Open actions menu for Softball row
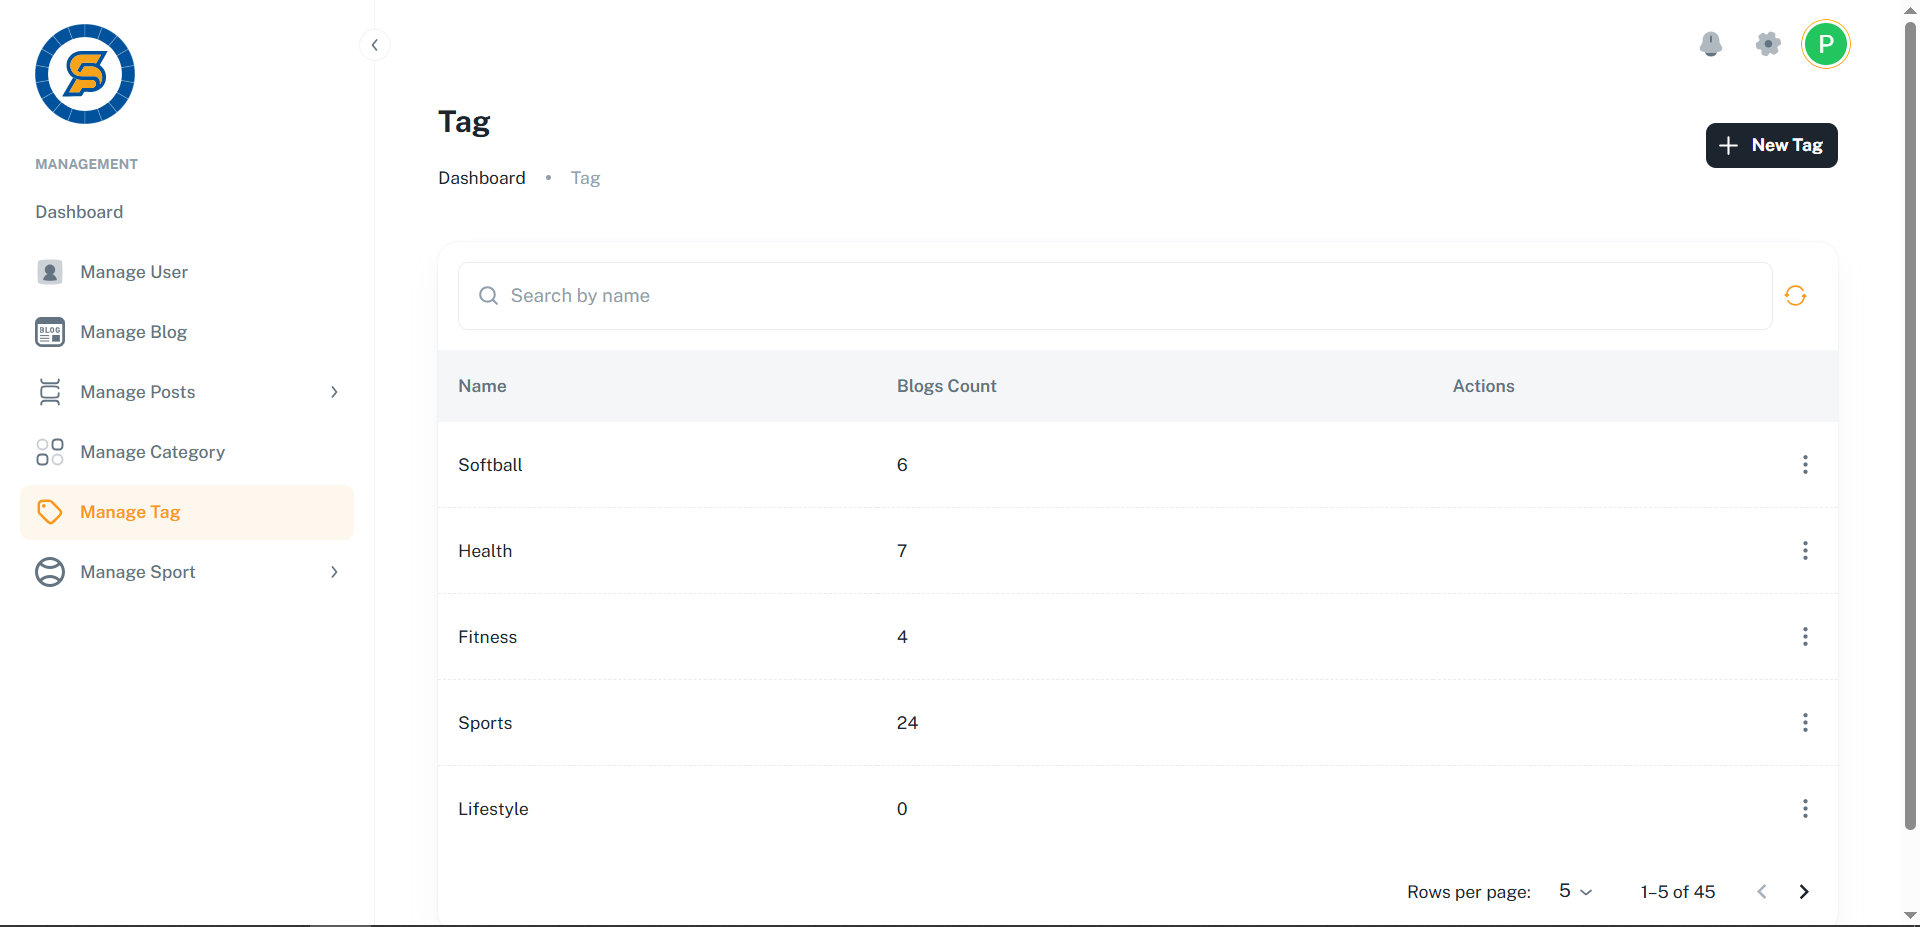 click(x=1804, y=465)
